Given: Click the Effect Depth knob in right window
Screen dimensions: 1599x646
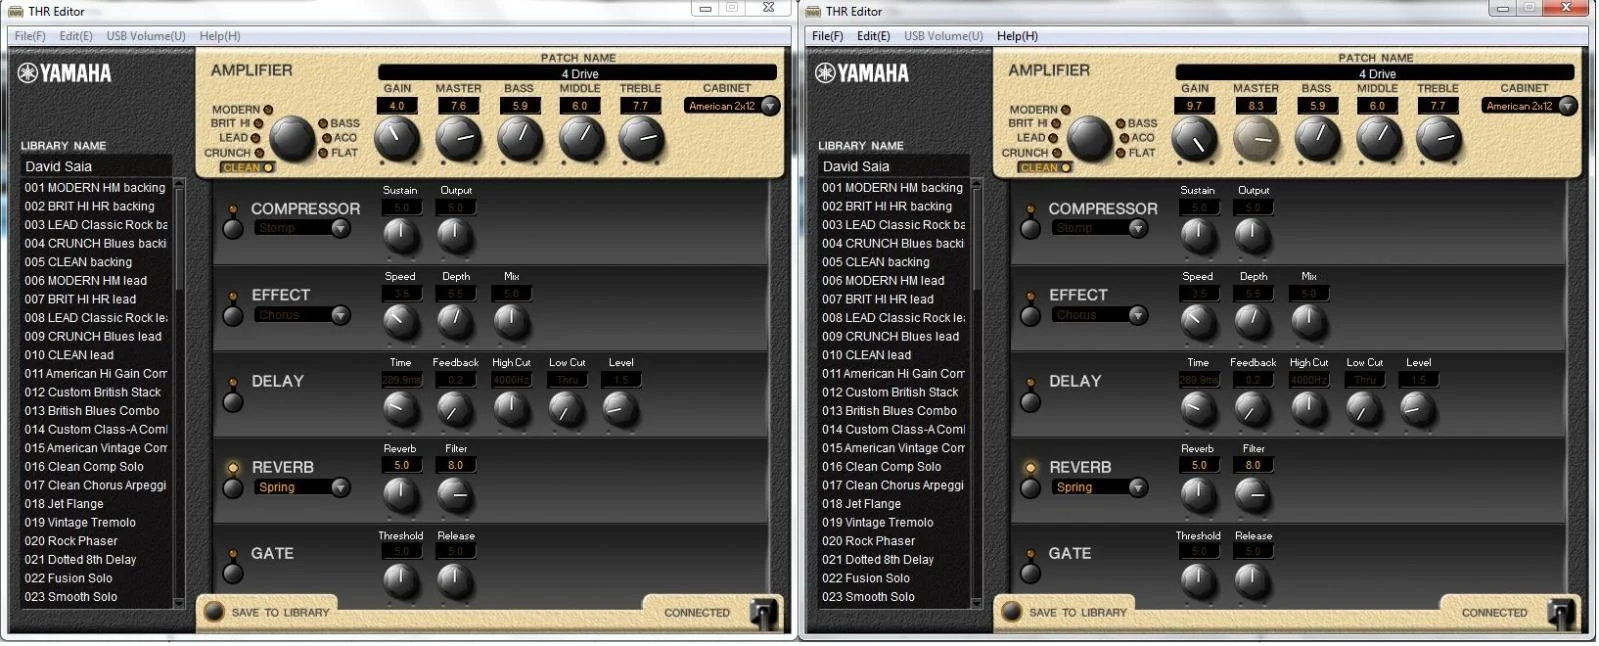Looking at the screenshot, I should point(1253,322).
